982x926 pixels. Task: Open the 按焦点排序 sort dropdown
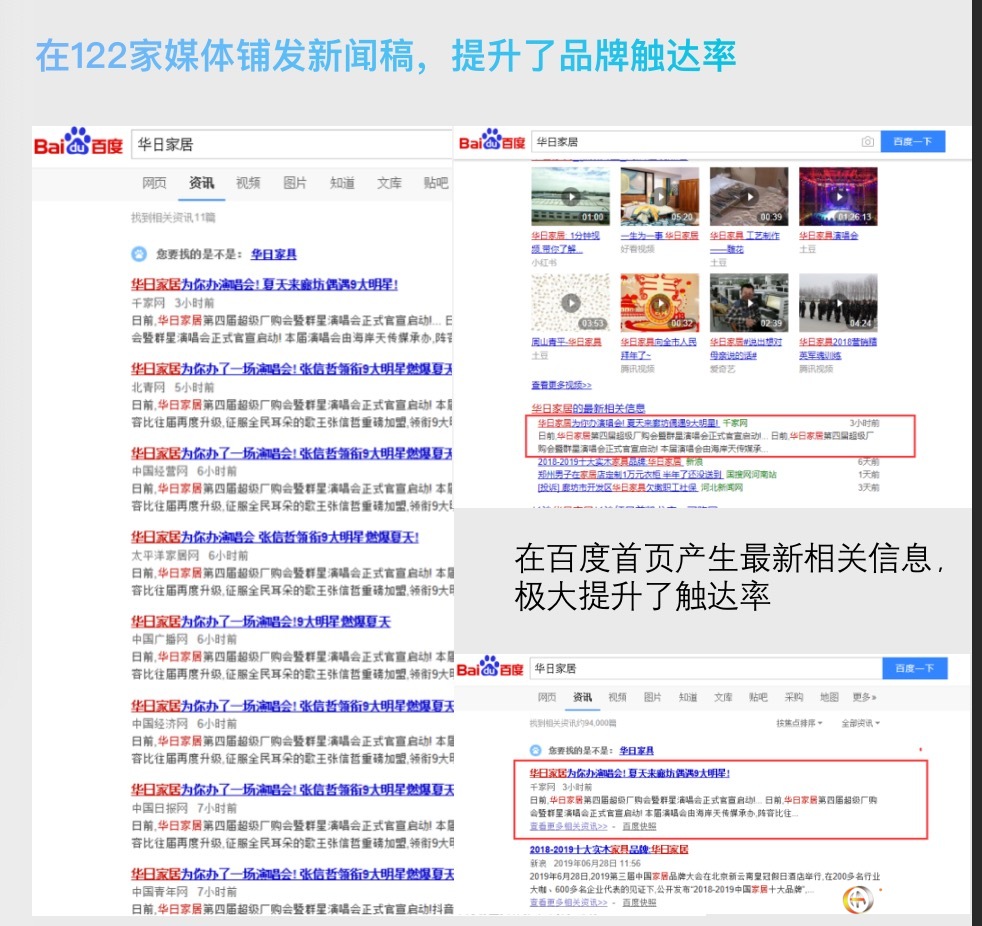tap(799, 723)
